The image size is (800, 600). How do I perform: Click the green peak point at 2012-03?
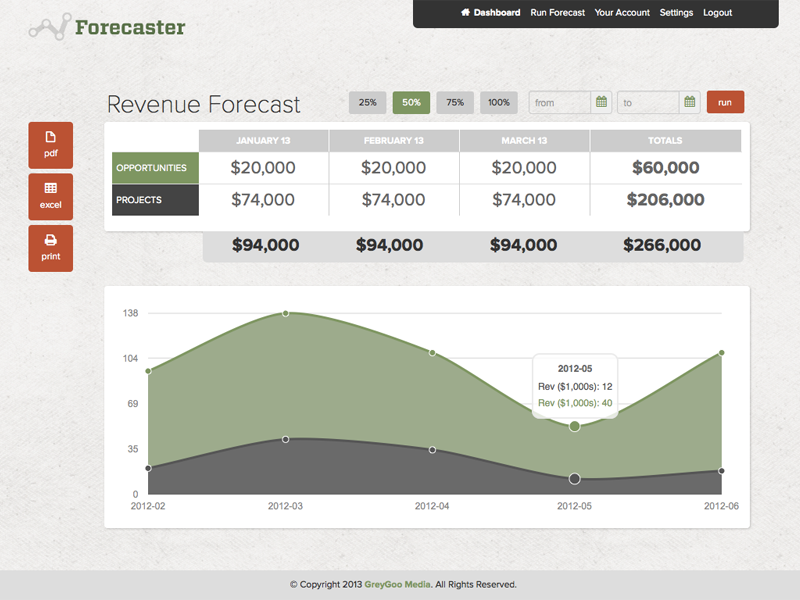point(286,313)
